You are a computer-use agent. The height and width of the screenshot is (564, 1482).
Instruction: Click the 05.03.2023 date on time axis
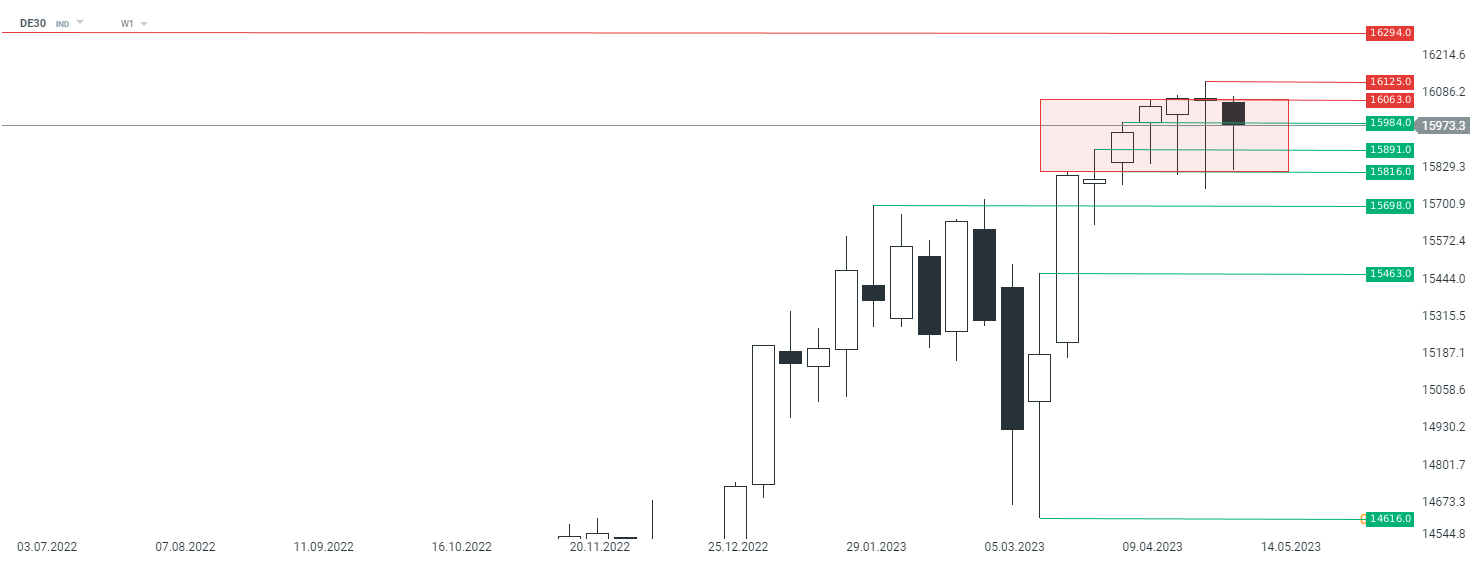point(1014,547)
